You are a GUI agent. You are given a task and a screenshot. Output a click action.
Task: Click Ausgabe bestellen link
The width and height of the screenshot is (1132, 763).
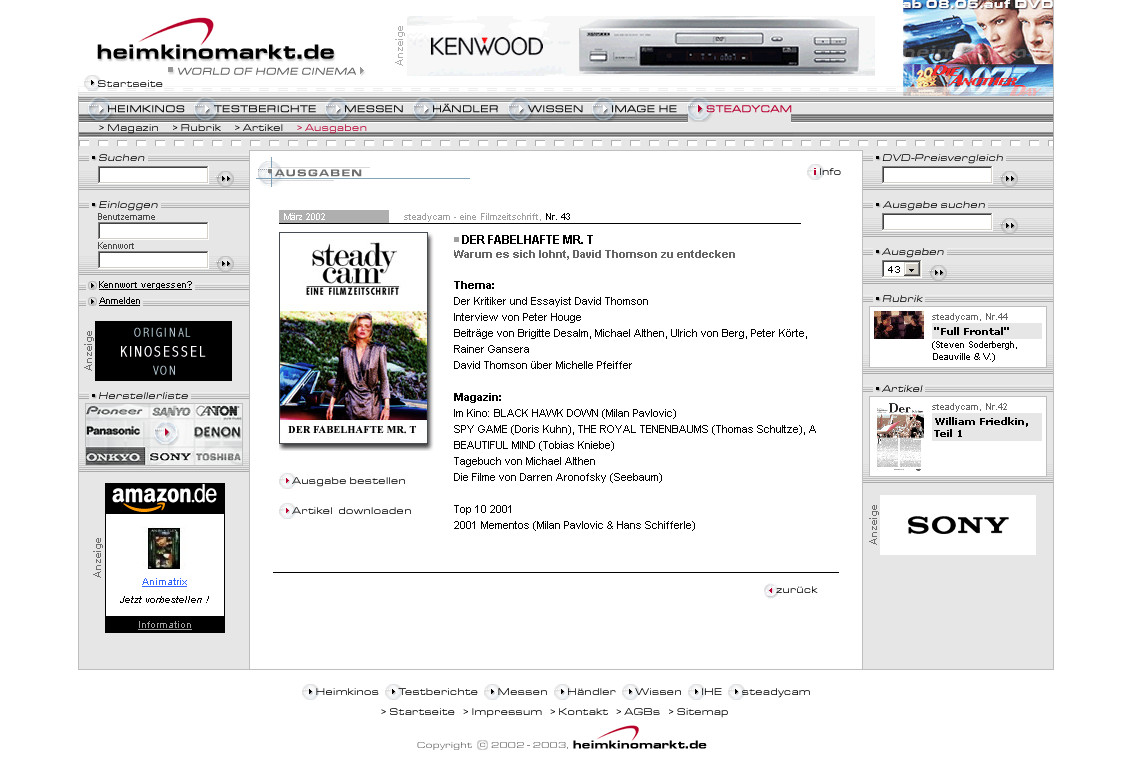click(344, 481)
